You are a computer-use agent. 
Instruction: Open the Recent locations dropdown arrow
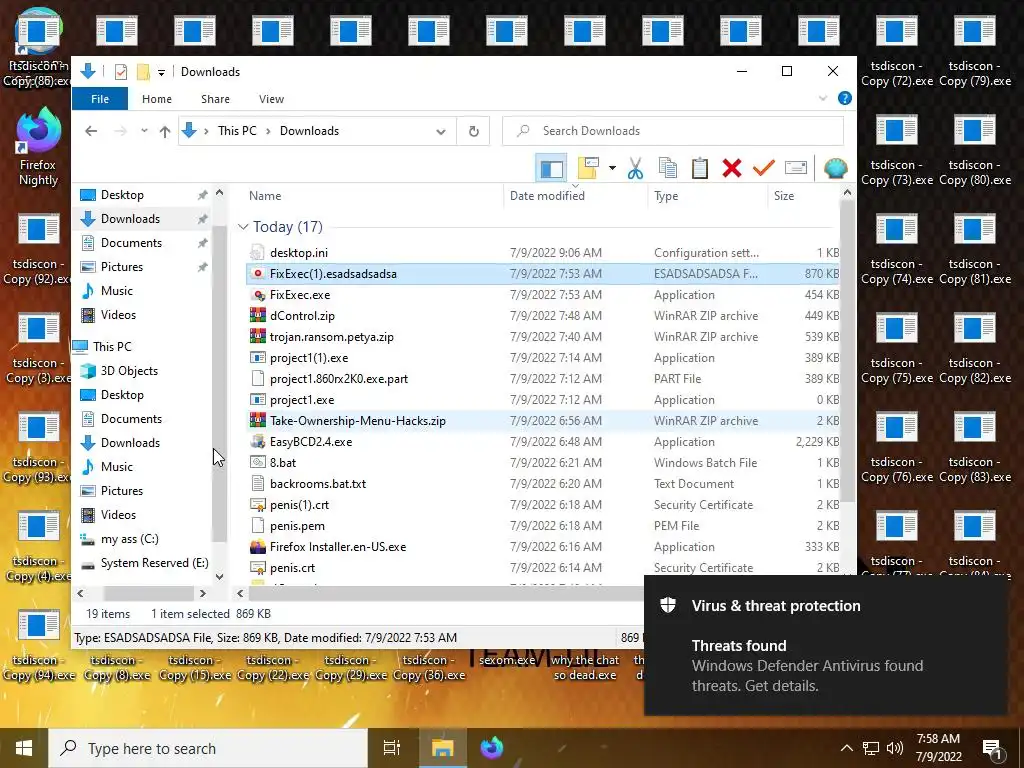coord(144,131)
